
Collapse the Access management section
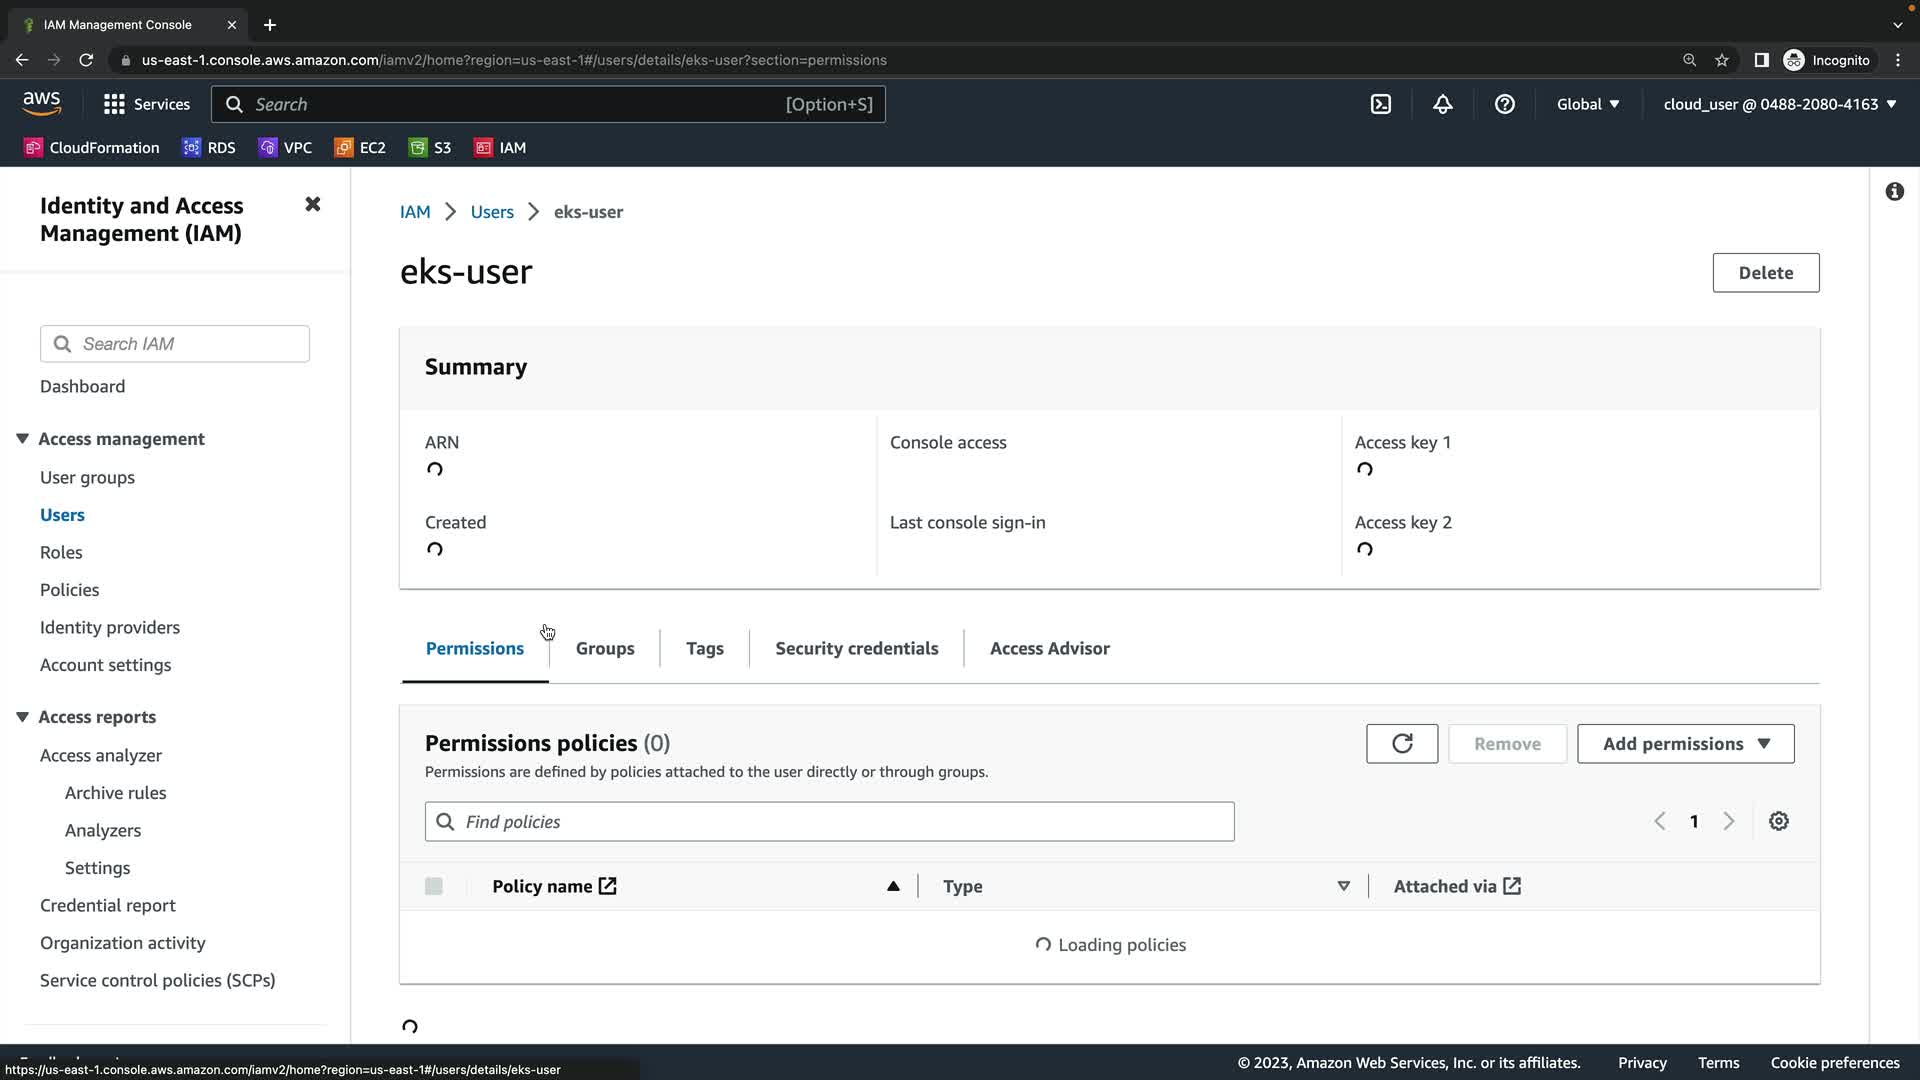coord(22,439)
